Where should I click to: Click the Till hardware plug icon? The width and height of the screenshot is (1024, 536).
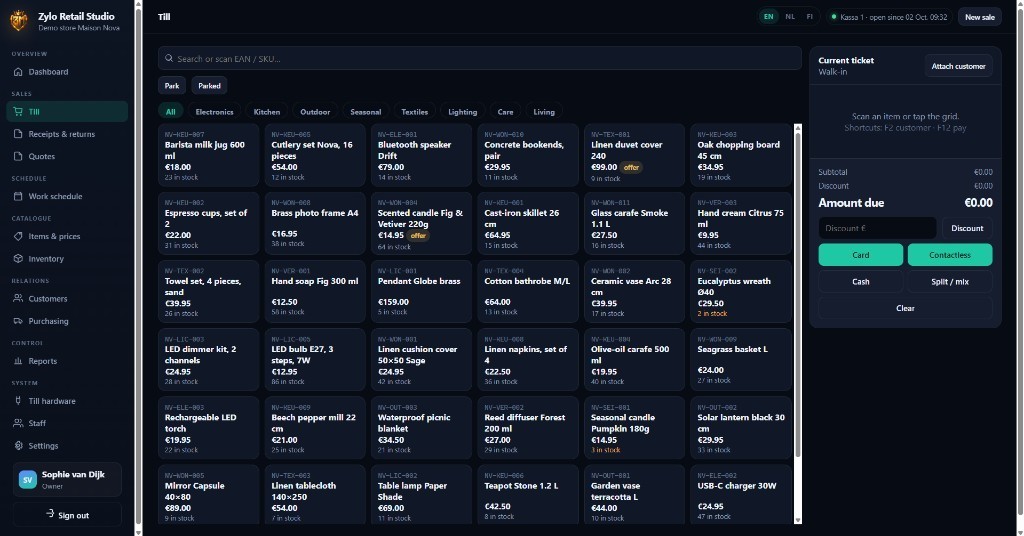pyautogui.click(x=18, y=401)
